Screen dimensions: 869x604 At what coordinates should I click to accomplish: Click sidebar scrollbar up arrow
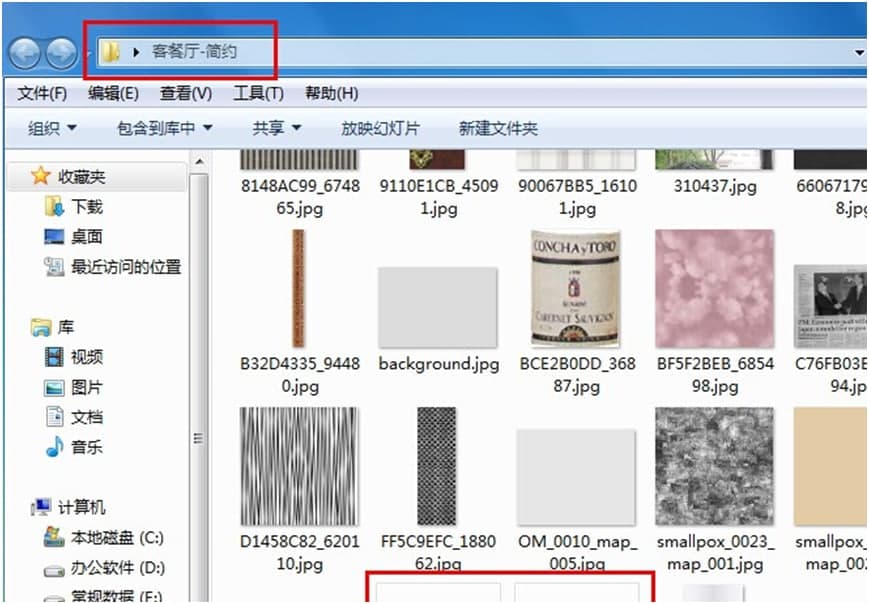[x=200, y=162]
